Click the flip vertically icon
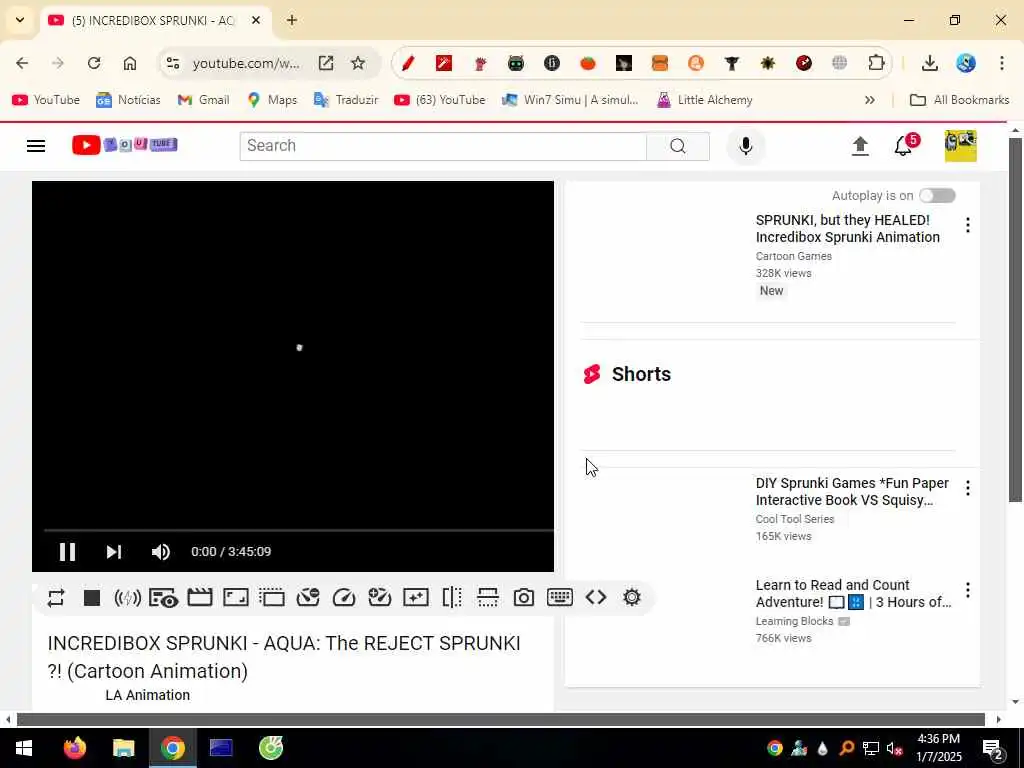The image size is (1024, 768). click(x=488, y=598)
